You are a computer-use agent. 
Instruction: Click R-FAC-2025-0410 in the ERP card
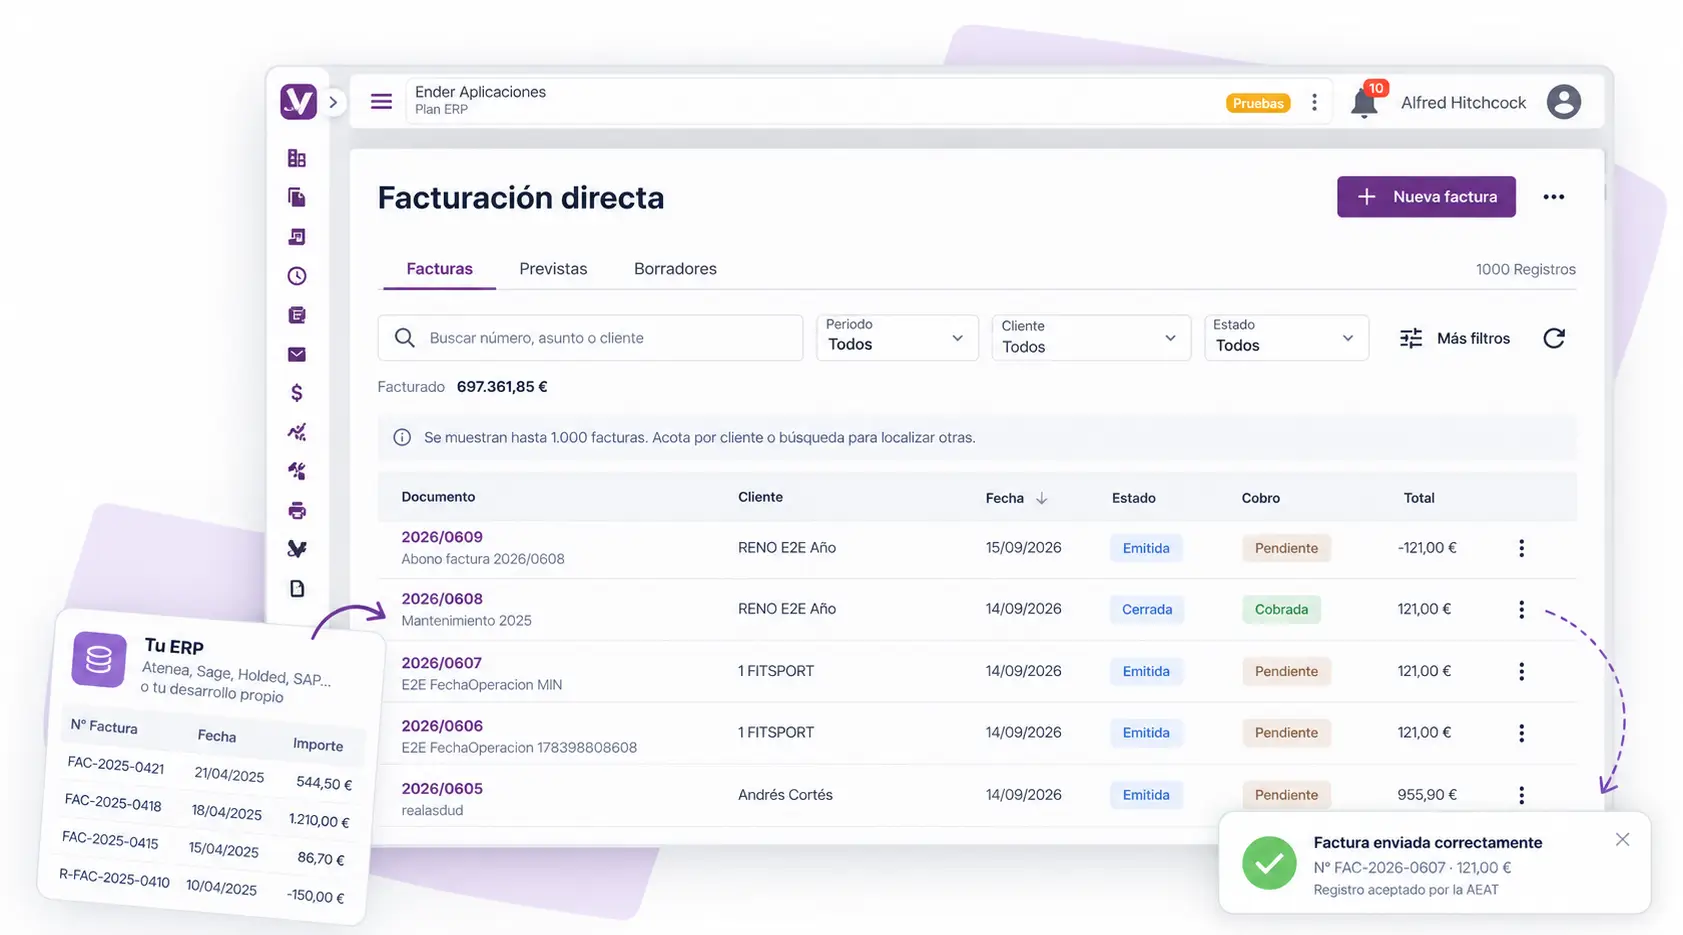coord(114,878)
